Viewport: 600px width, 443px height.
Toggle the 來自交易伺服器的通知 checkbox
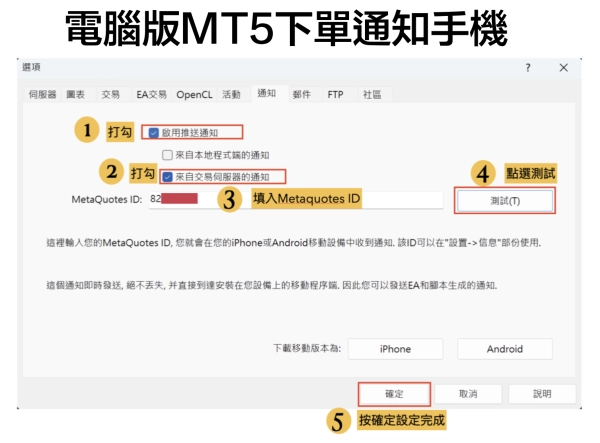(x=167, y=177)
